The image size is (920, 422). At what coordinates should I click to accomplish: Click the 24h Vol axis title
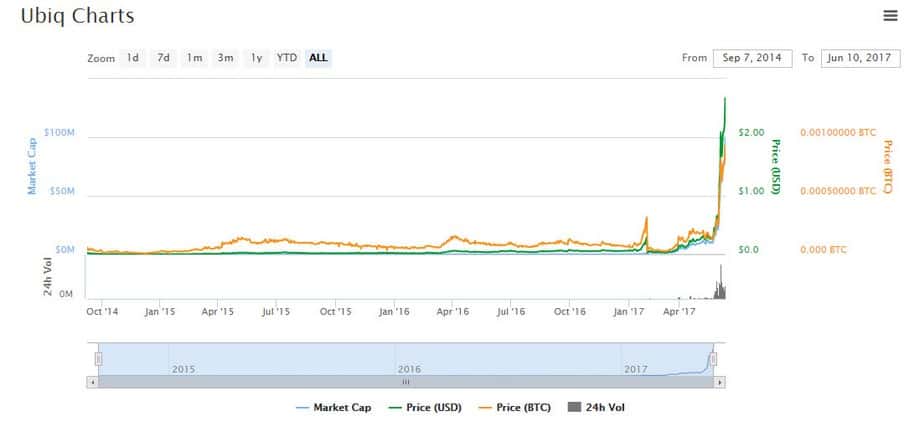coord(49,276)
